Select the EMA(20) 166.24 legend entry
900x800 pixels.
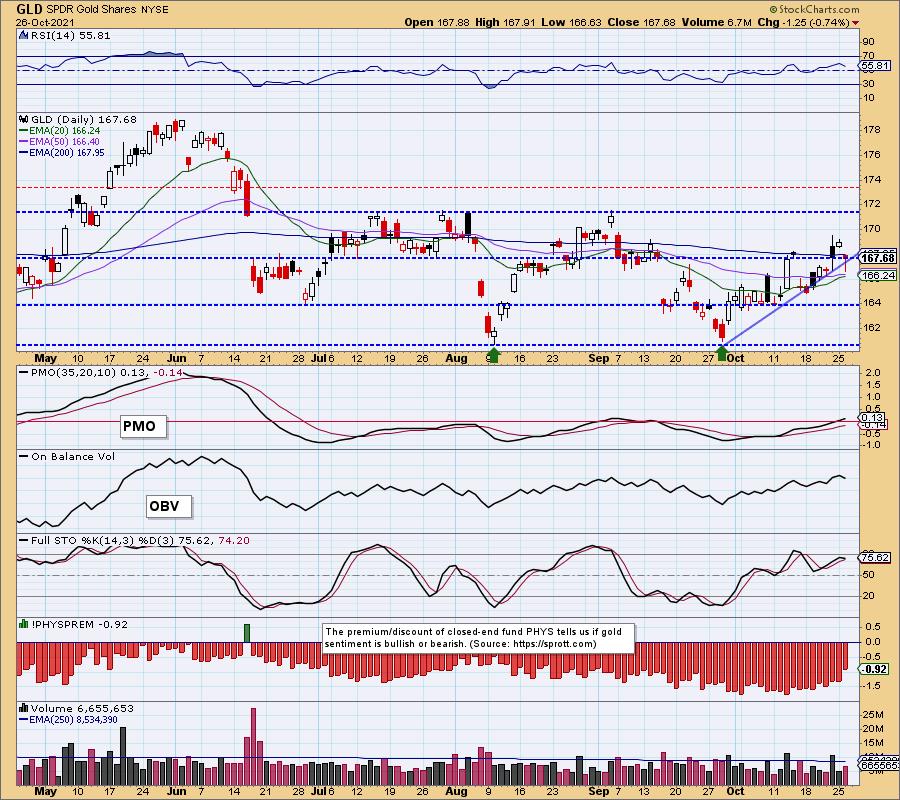pos(60,131)
